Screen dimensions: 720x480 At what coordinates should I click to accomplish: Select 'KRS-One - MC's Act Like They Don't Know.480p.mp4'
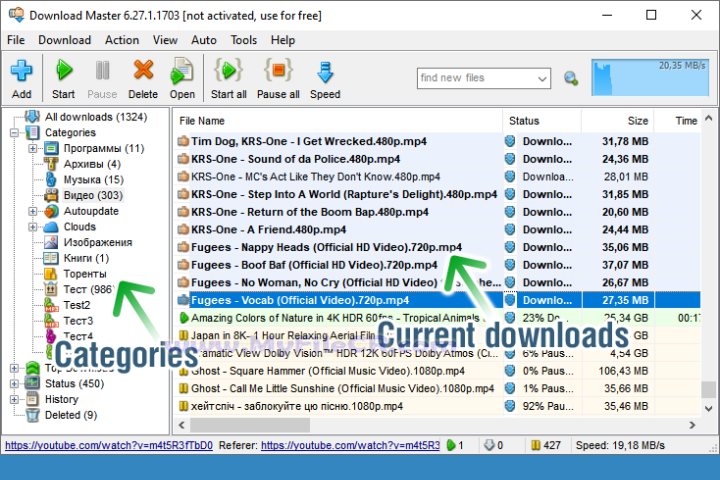(315, 177)
